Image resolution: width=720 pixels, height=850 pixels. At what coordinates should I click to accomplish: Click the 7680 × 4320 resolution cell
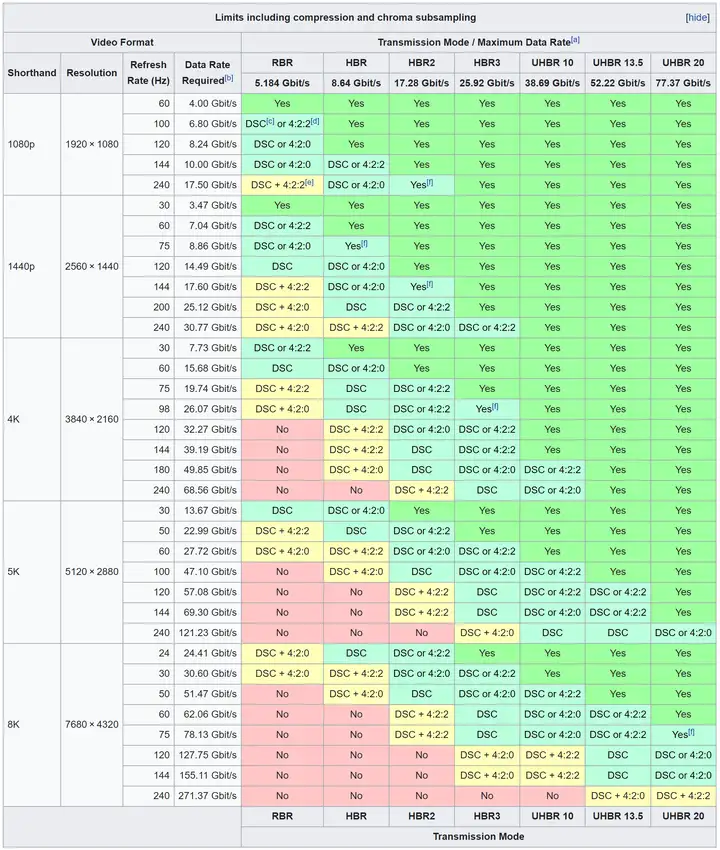coord(92,724)
